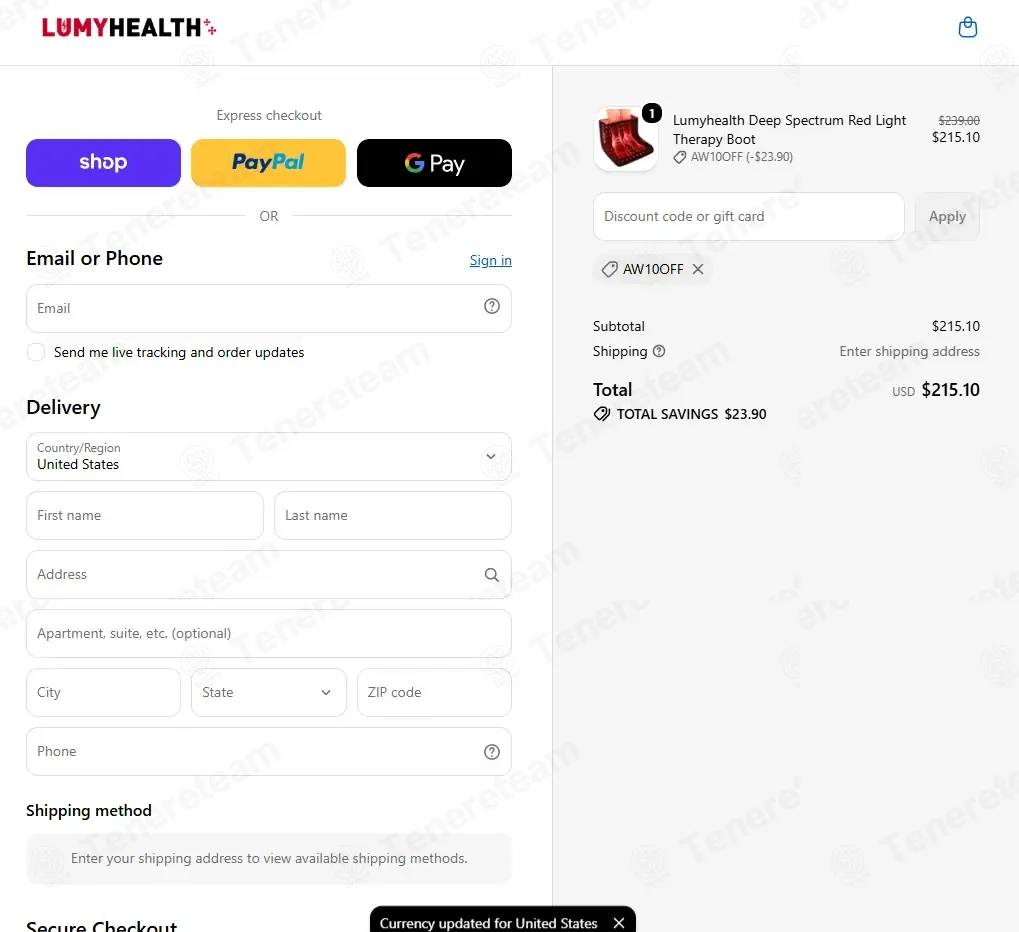This screenshot has height=932, width=1019.
Task: Focus the ZIP code field
Action: [434, 693]
